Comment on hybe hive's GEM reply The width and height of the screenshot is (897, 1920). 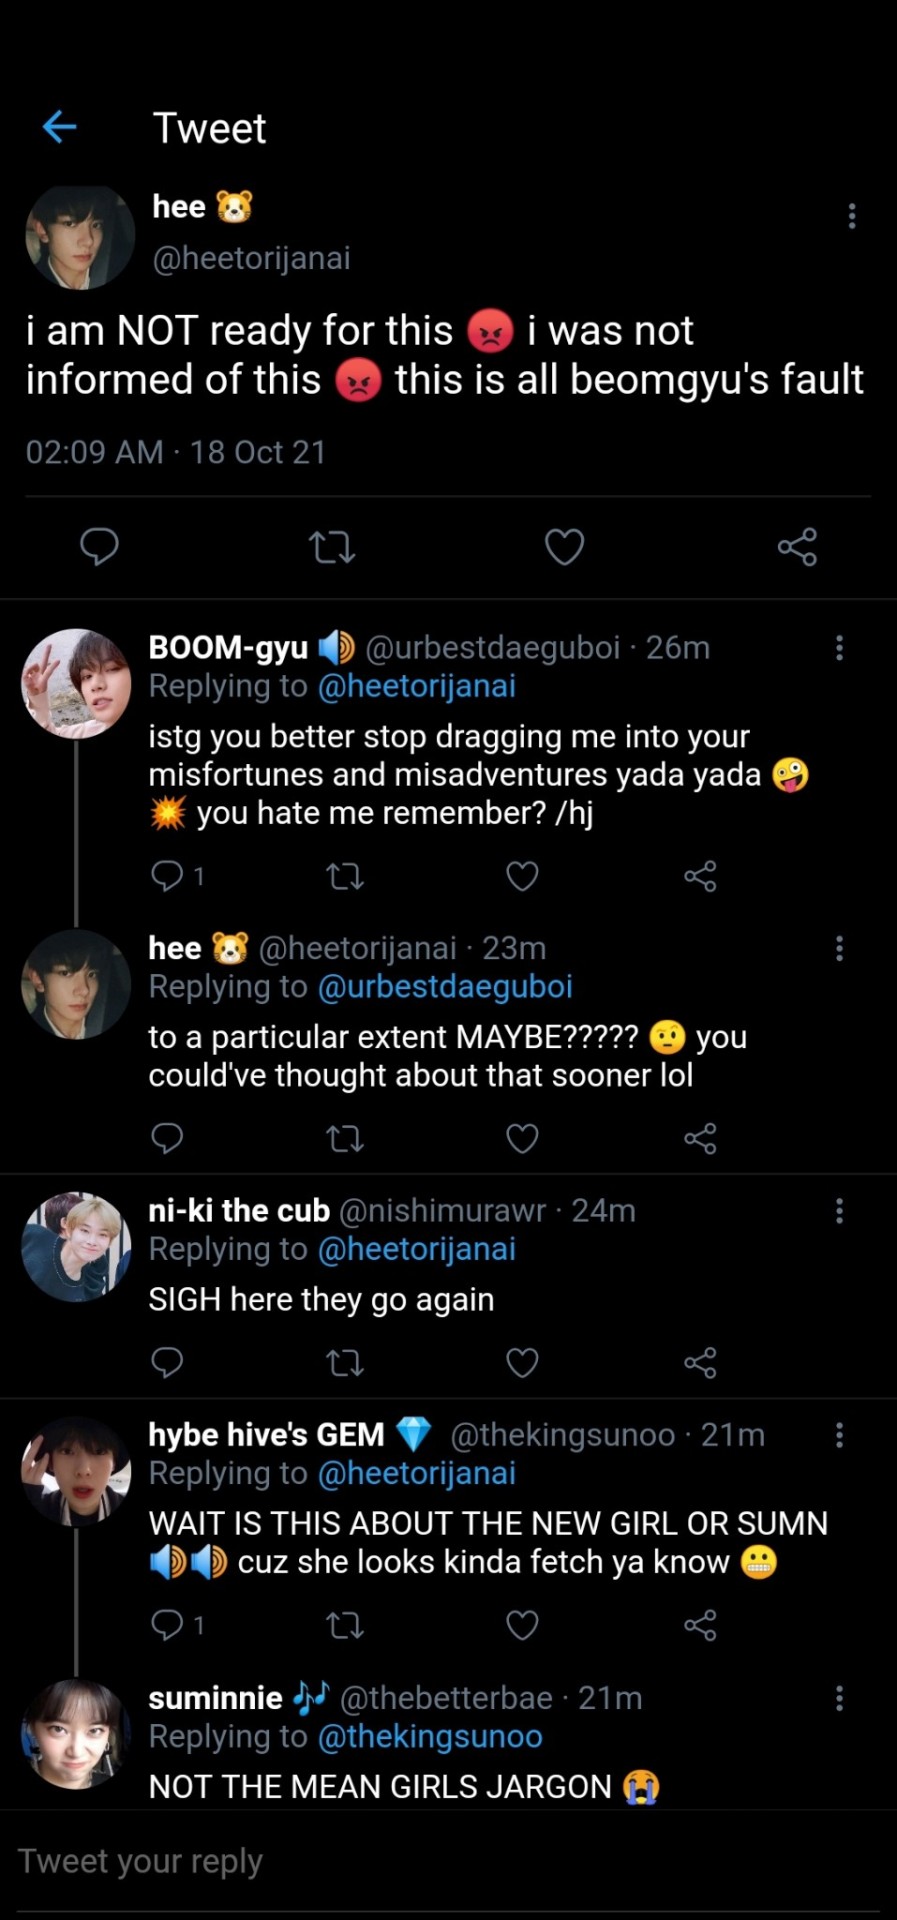[167, 1625]
